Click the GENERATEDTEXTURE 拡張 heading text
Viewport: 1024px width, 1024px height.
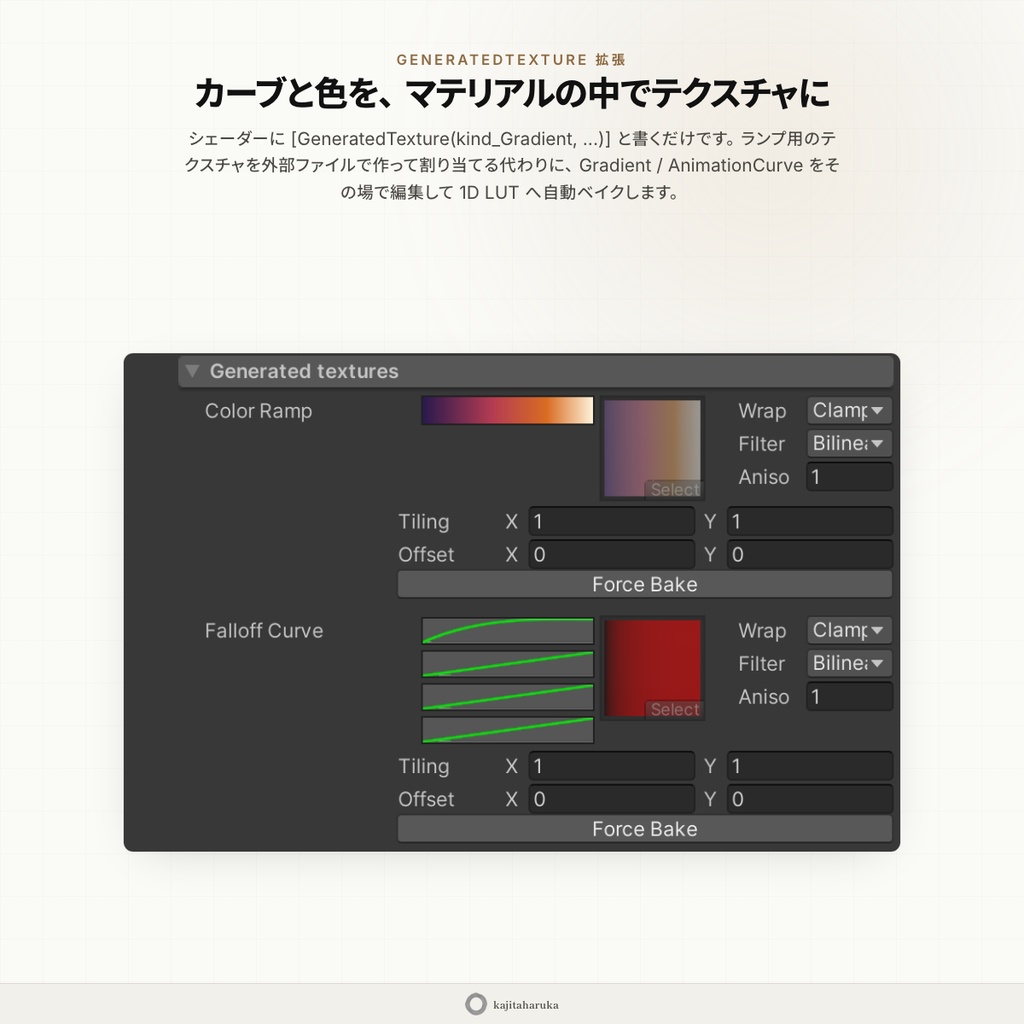tap(511, 59)
